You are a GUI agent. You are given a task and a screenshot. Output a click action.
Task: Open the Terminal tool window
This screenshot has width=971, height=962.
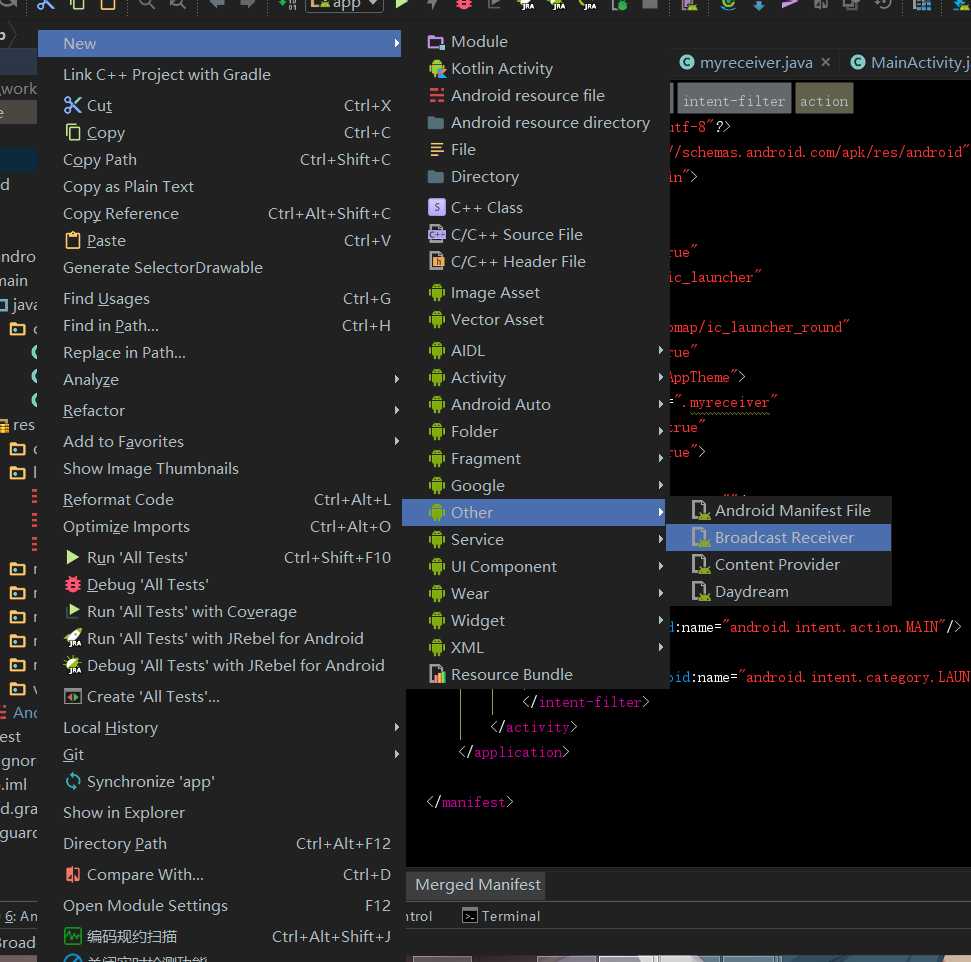coord(502,916)
